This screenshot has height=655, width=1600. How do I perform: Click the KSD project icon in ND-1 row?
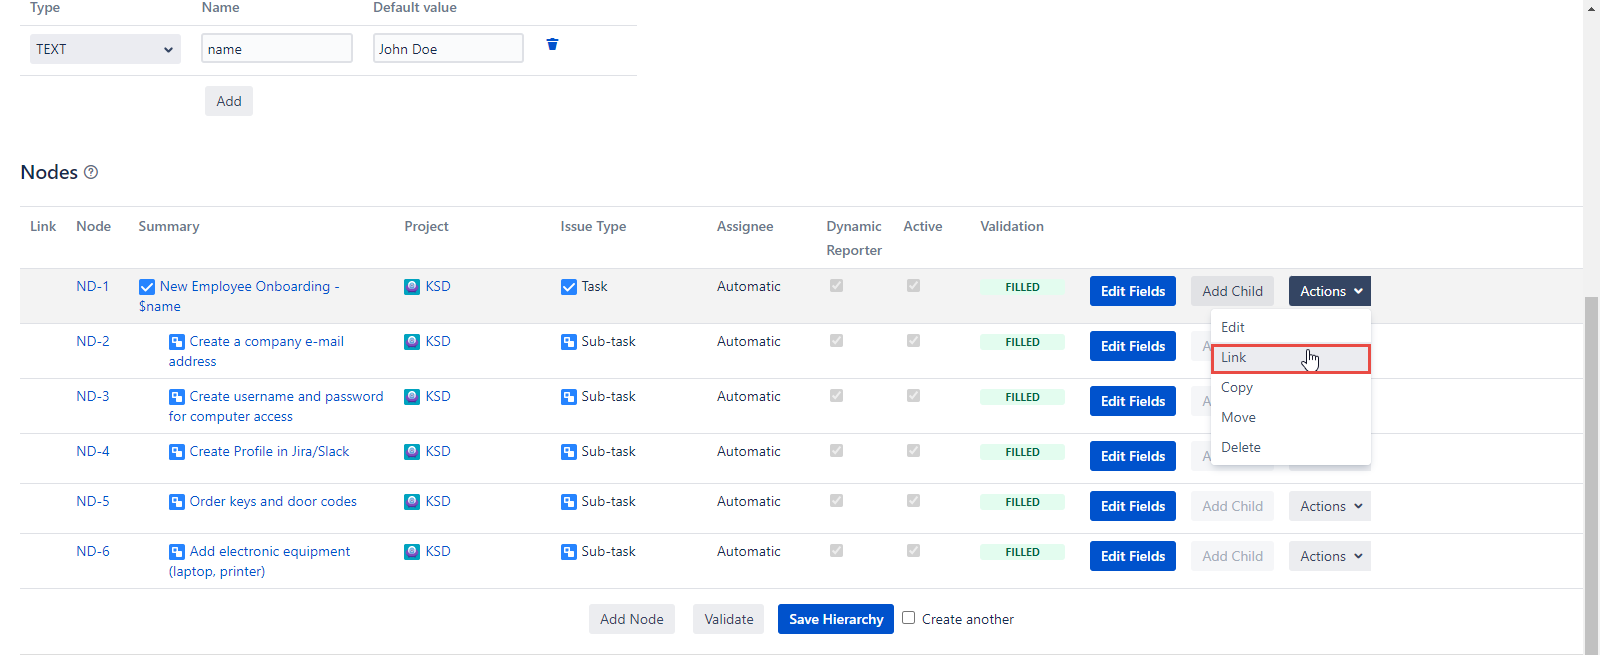pyautogui.click(x=412, y=287)
